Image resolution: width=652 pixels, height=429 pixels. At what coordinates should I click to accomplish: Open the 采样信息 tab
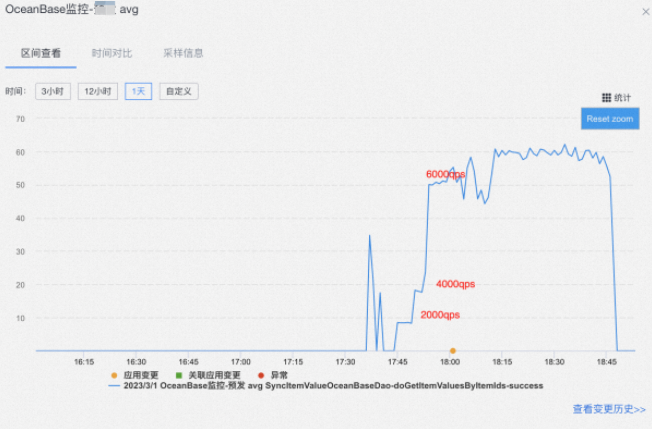tap(183, 53)
